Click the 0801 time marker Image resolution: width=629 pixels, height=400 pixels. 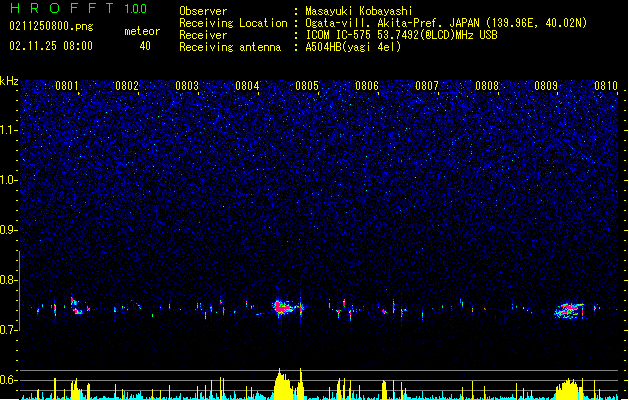click(x=67, y=86)
